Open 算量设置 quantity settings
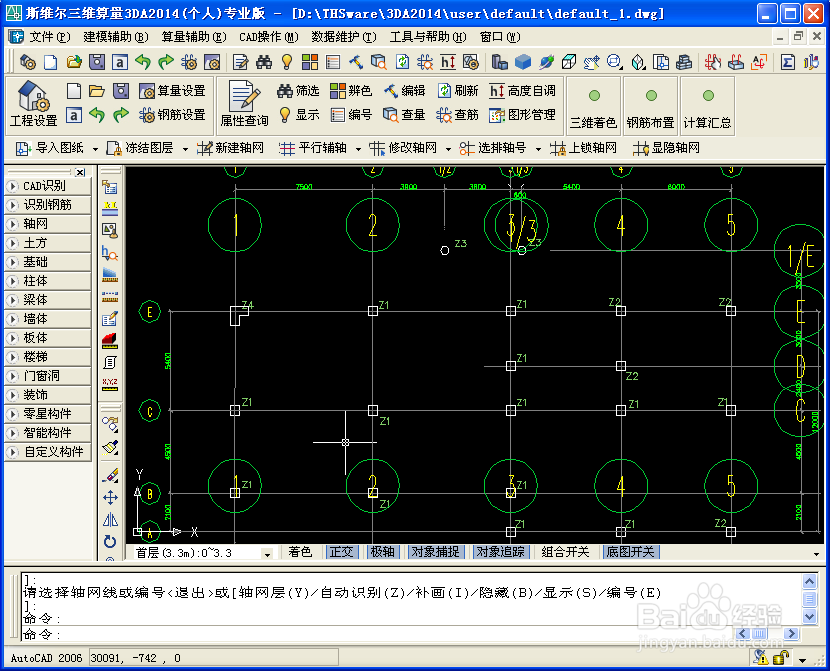 172,91
